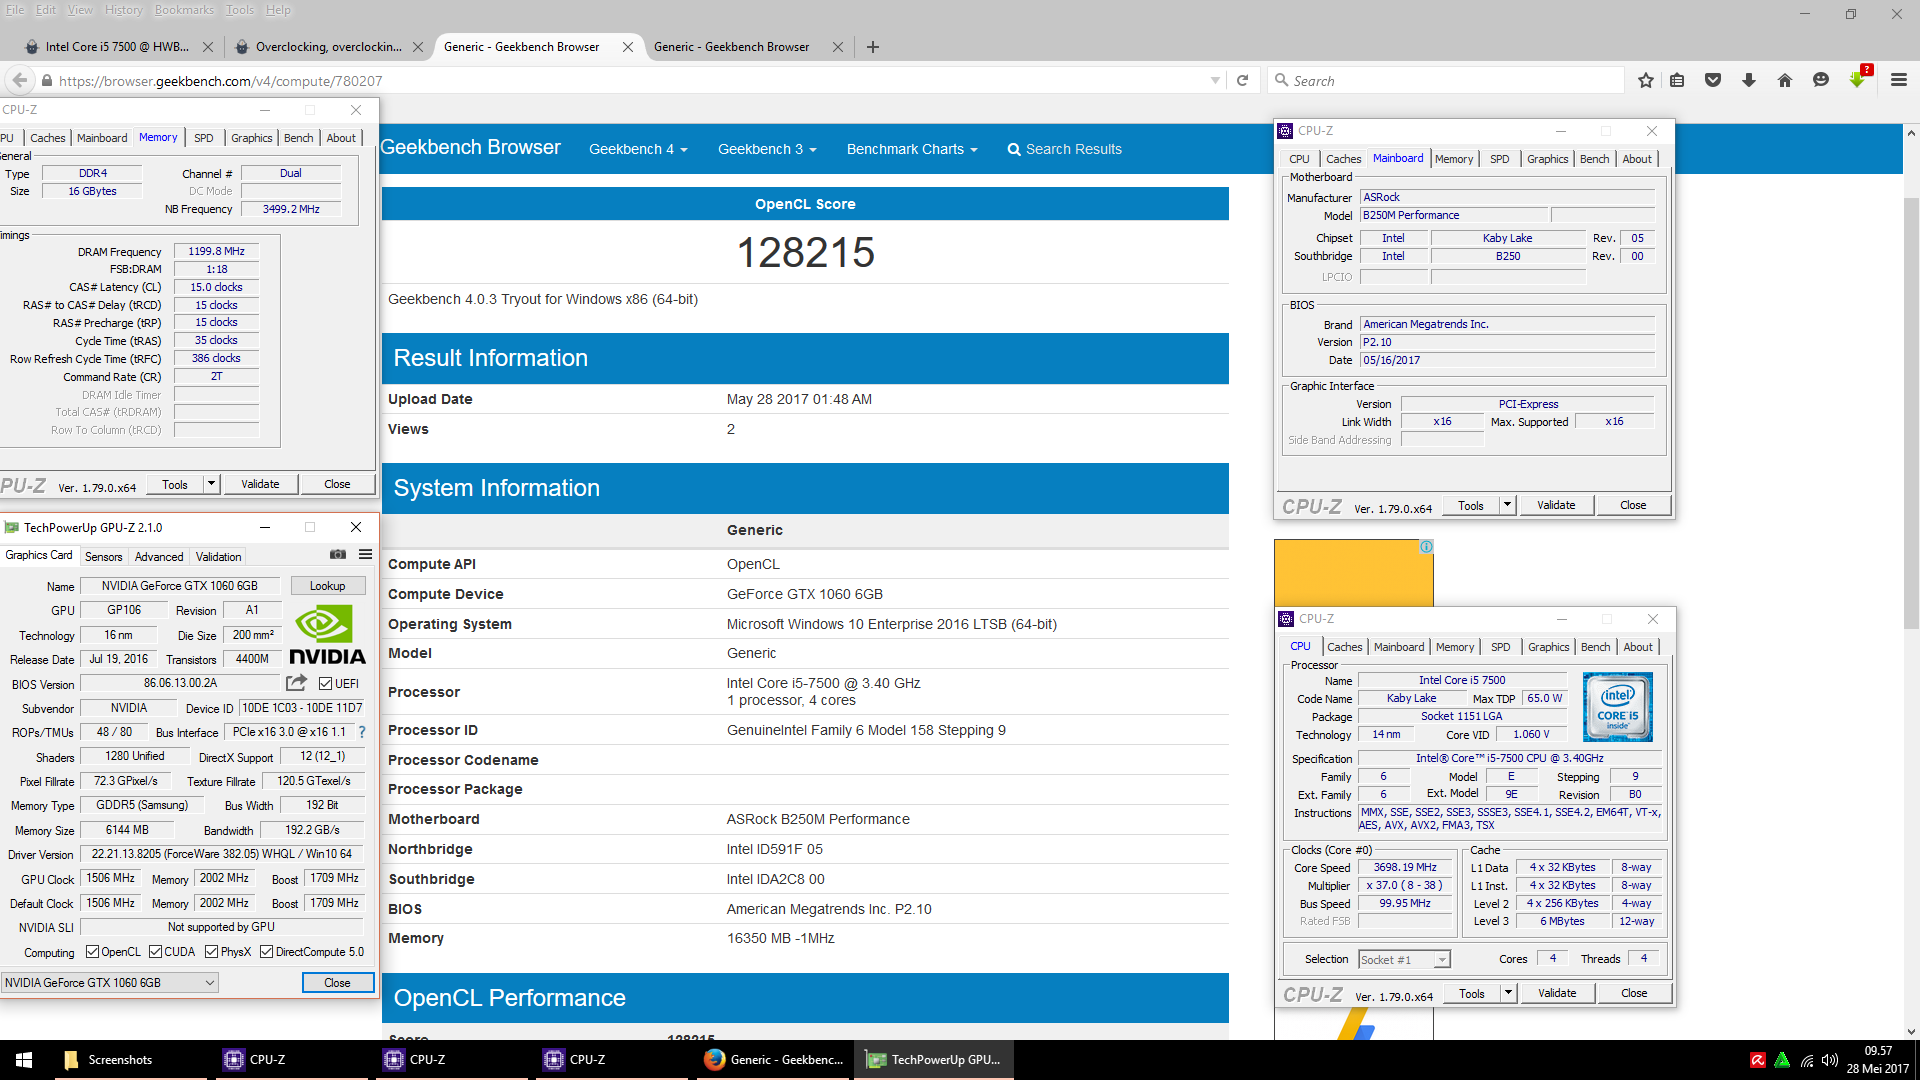Click Validate in the Memory CPU-Z window
Viewport: 1920px width, 1080px height.
(x=260, y=484)
